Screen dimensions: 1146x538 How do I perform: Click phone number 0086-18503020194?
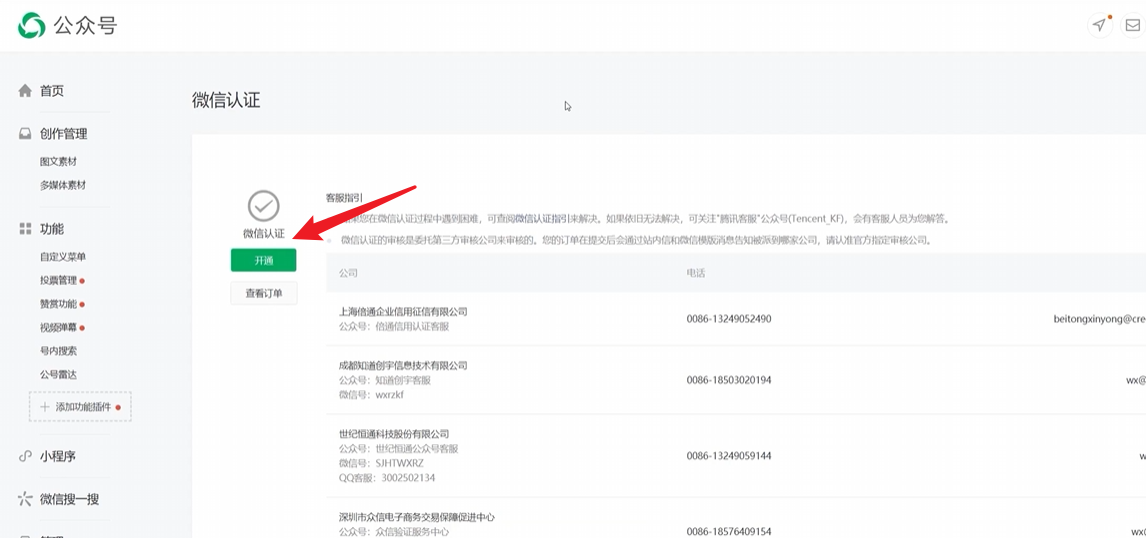729,380
